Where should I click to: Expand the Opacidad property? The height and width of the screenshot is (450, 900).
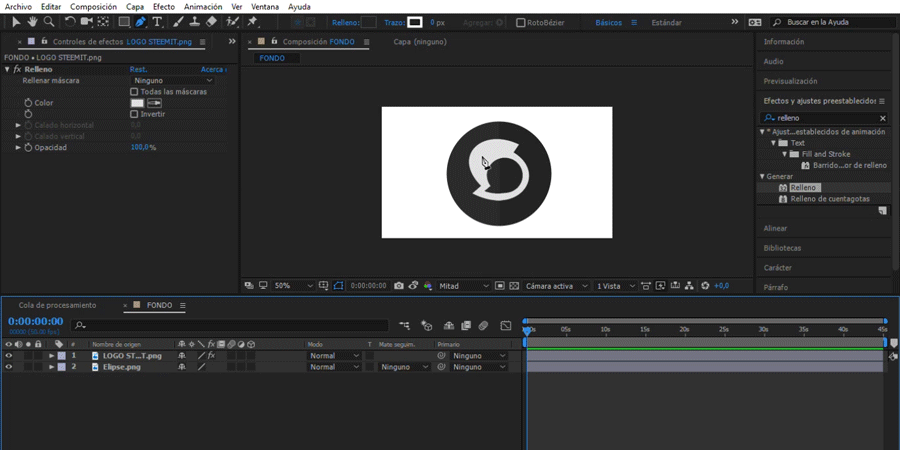(x=18, y=147)
